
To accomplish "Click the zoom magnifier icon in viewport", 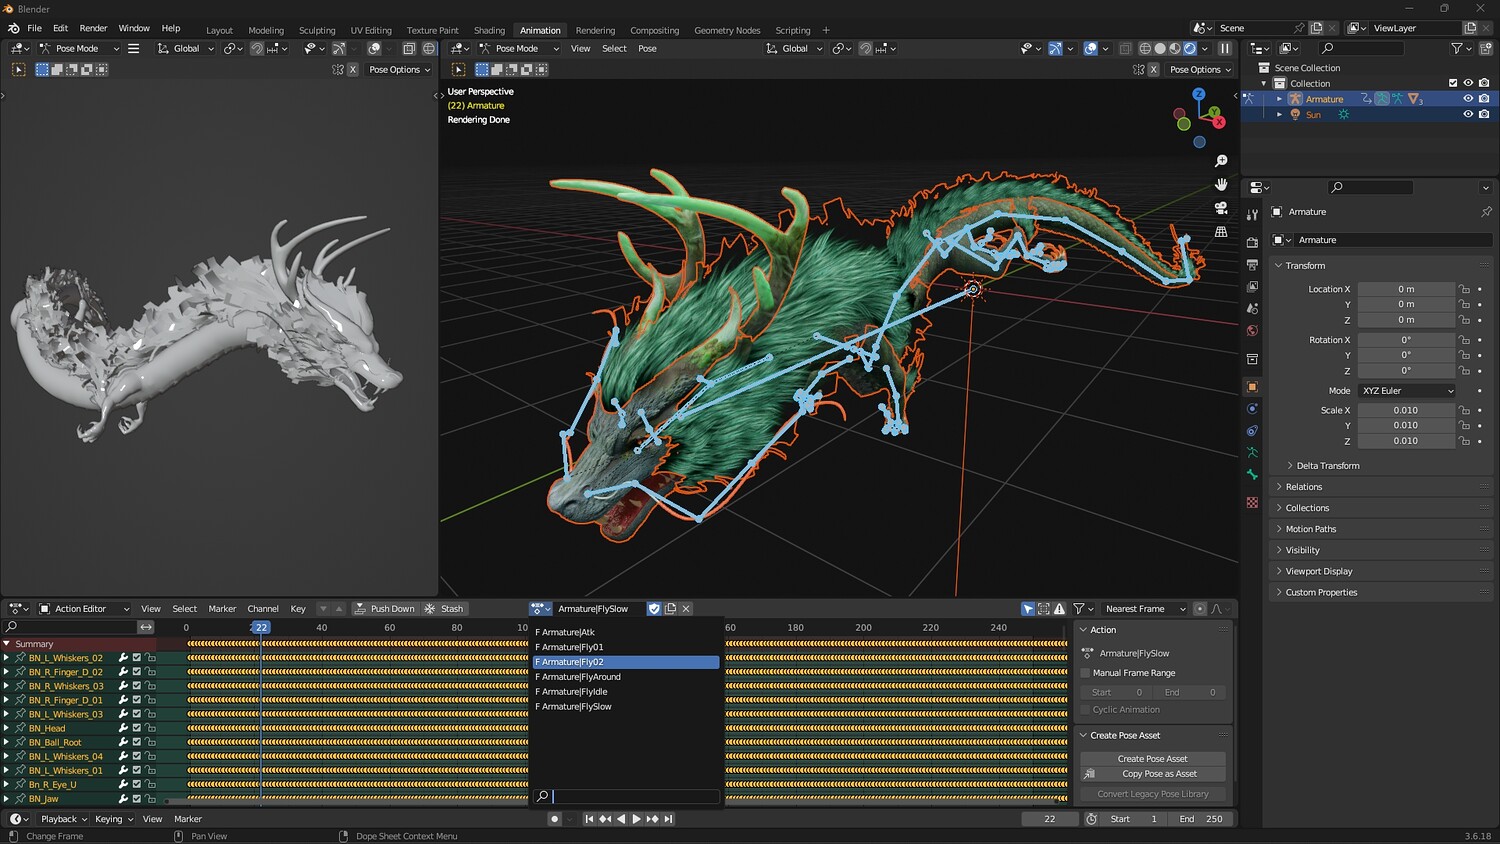I will coord(1221,161).
